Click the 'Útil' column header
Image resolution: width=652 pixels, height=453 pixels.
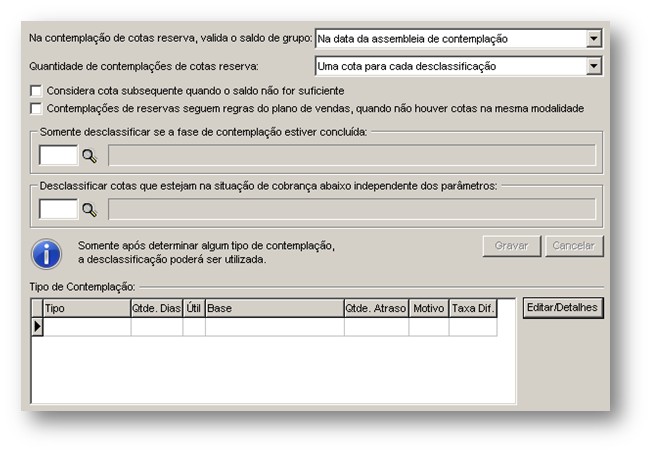coord(194,308)
